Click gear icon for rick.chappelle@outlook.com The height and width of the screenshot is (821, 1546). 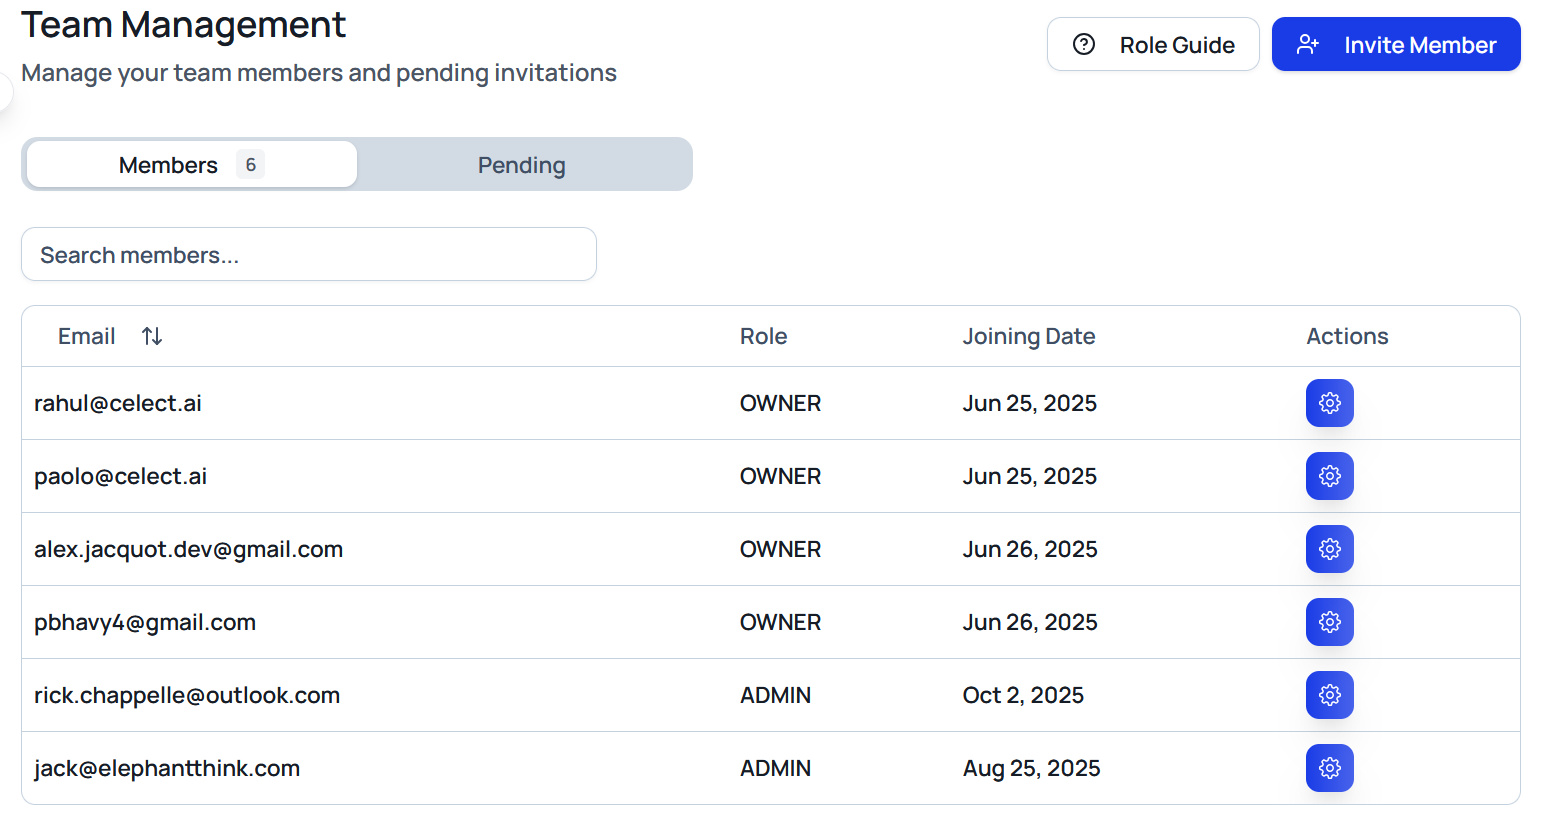click(1329, 695)
